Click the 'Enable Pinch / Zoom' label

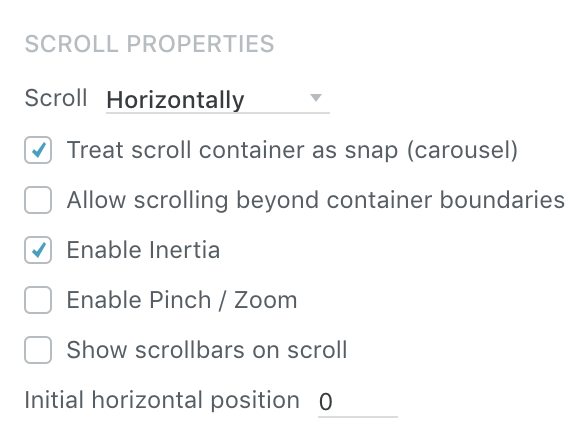coord(182,300)
